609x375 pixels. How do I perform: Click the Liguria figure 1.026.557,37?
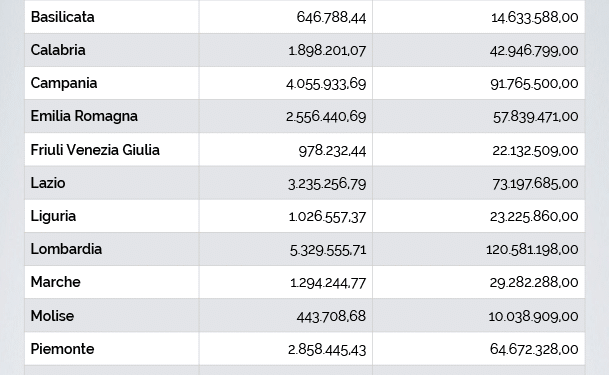[327, 217]
